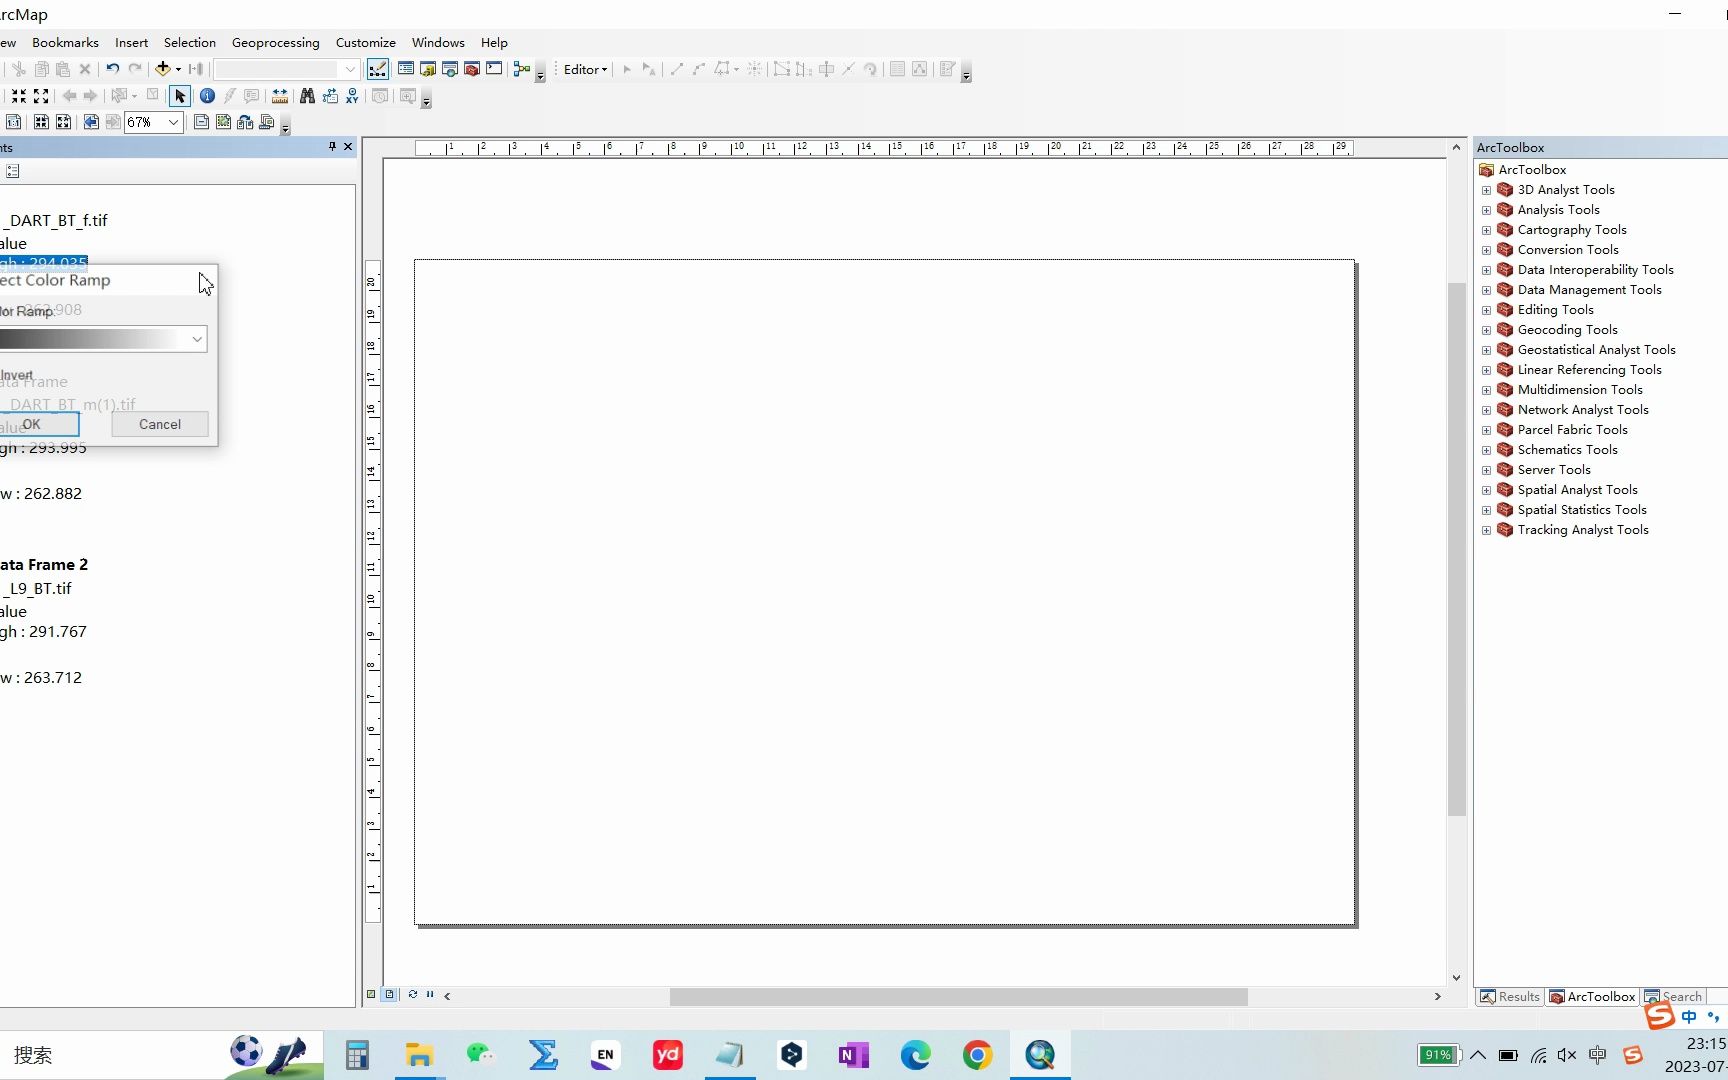Expand Data Management Tools toolbox
This screenshot has height=1080, width=1728.
tap(1486, 290)
